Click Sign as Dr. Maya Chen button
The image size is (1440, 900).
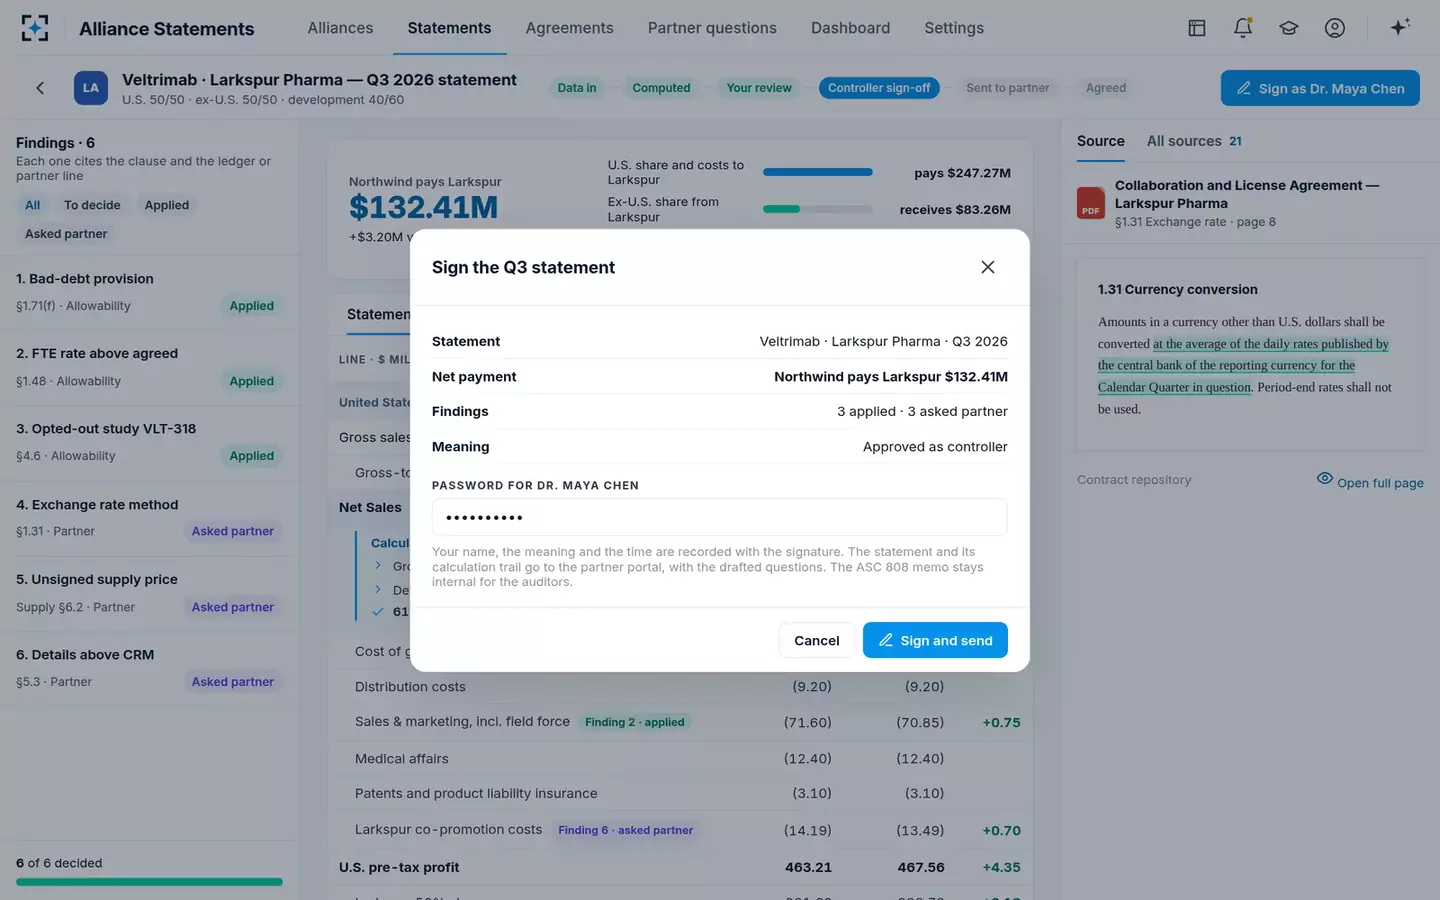(1320, 88)
